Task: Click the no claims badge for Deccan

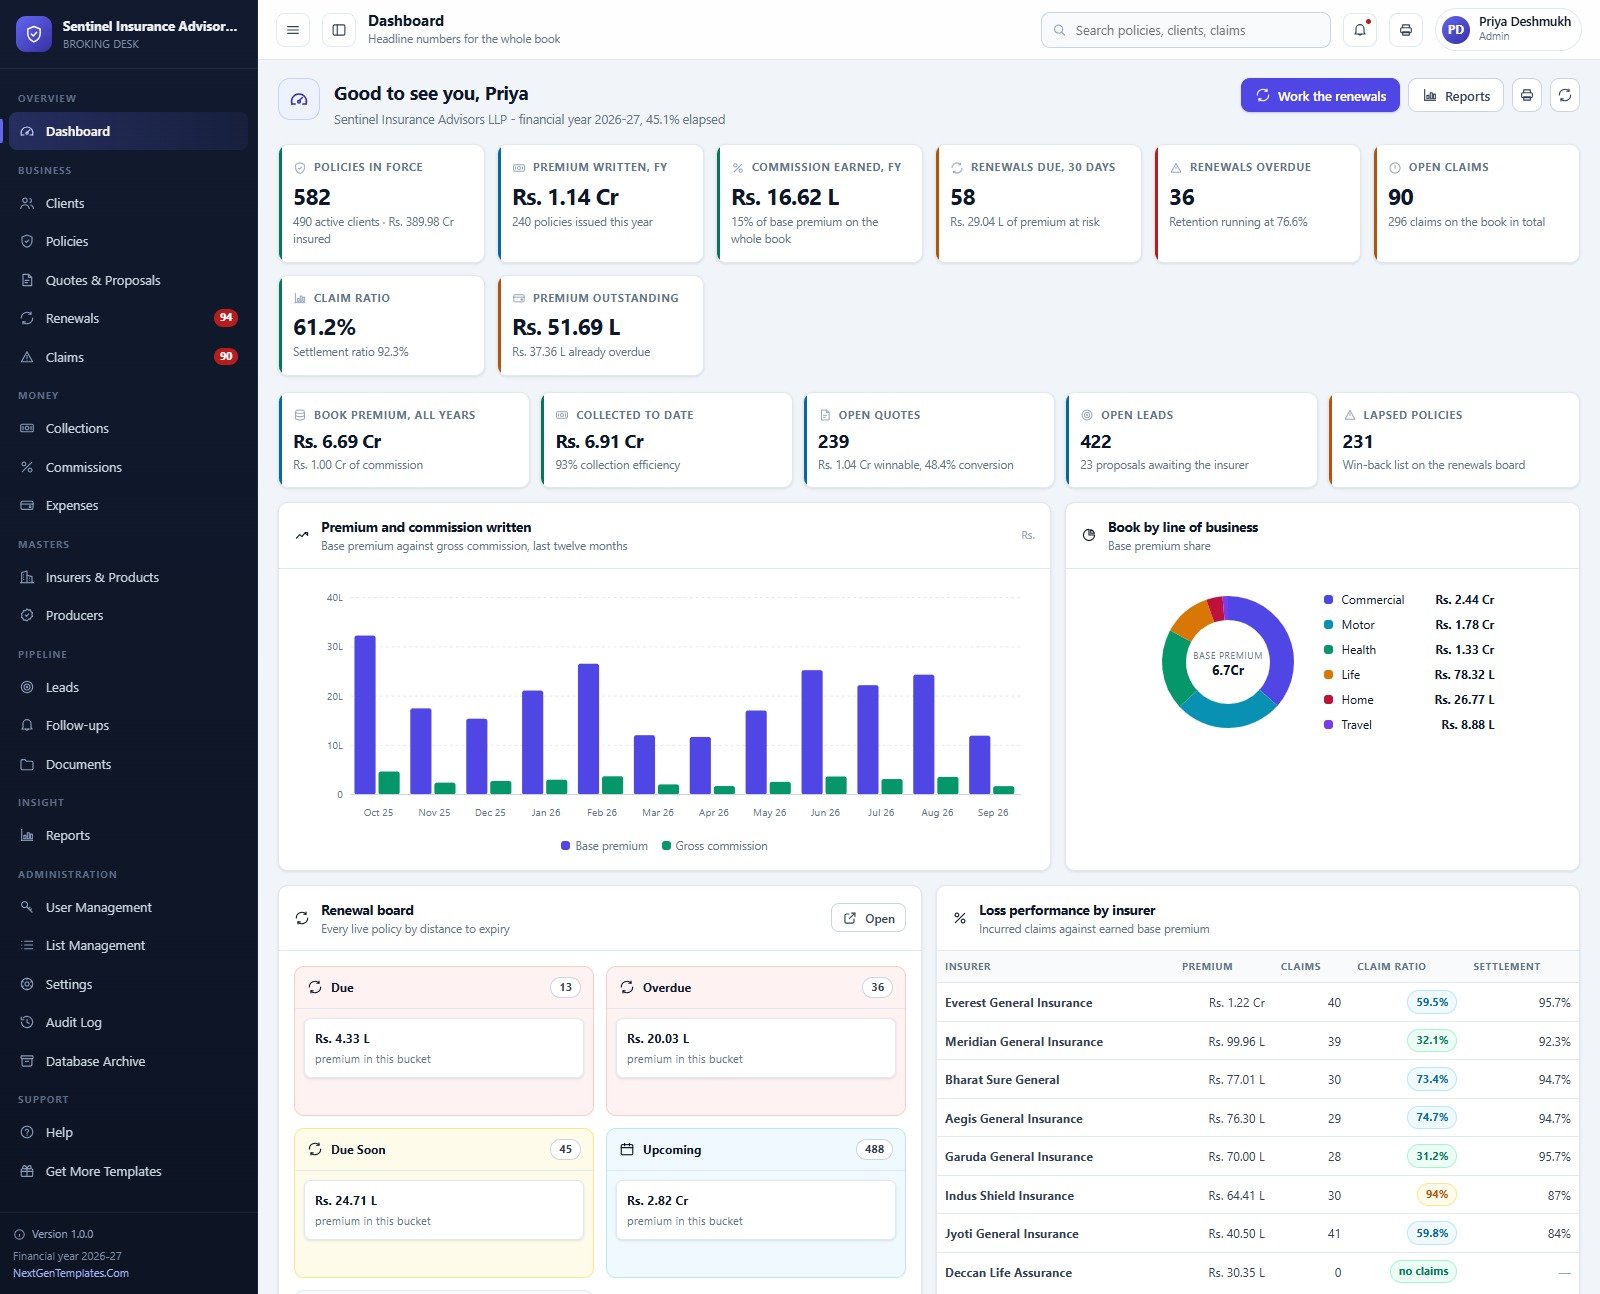Action: click(1423, 1272)
